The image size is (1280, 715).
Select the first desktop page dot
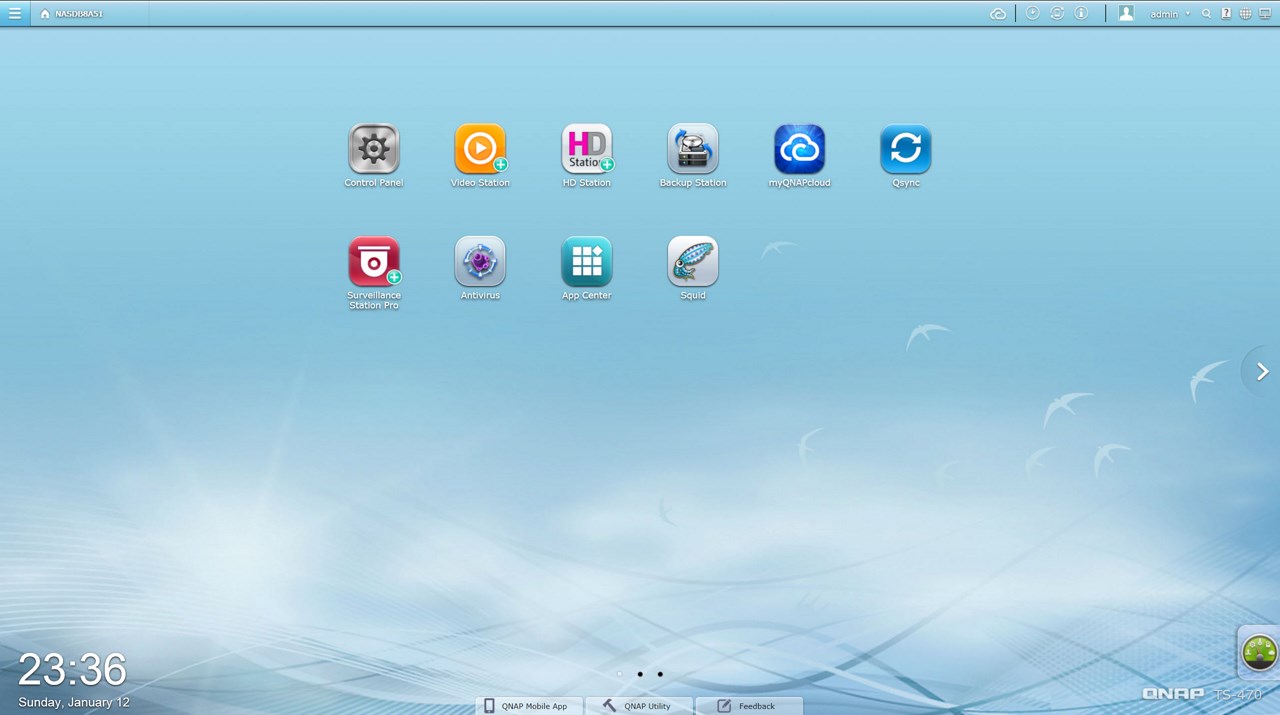620,674
